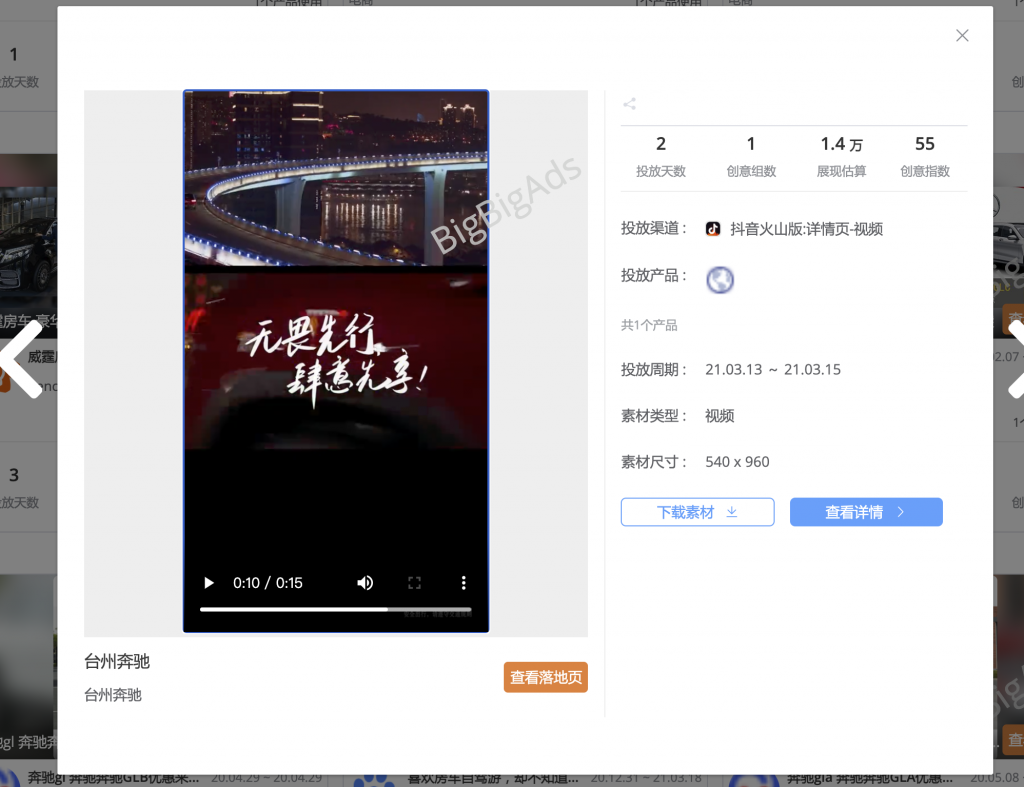Click the 创意指数 value 55
This screenshot has width=1024, height=787.
925,144
